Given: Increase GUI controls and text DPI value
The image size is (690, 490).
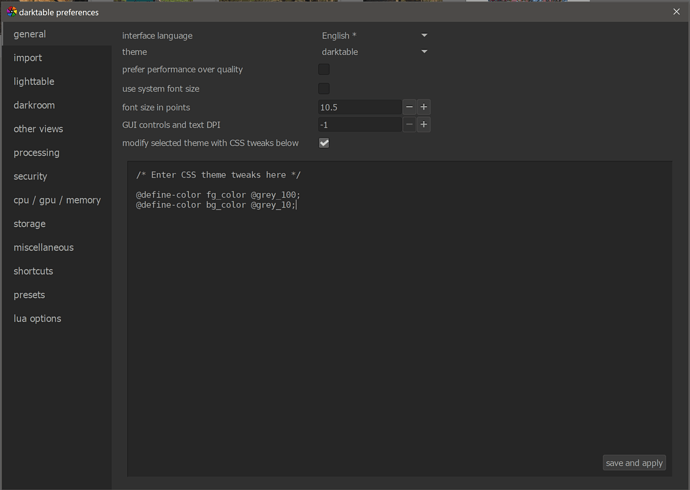Looking at the screenshot, I should (x=424, y=125).
